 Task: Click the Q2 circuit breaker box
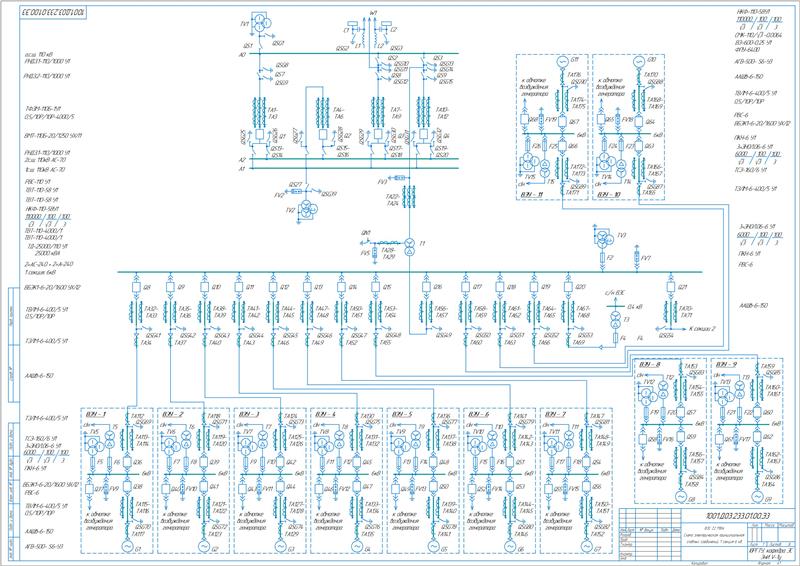pyautogui.click(x=323, y=135)
